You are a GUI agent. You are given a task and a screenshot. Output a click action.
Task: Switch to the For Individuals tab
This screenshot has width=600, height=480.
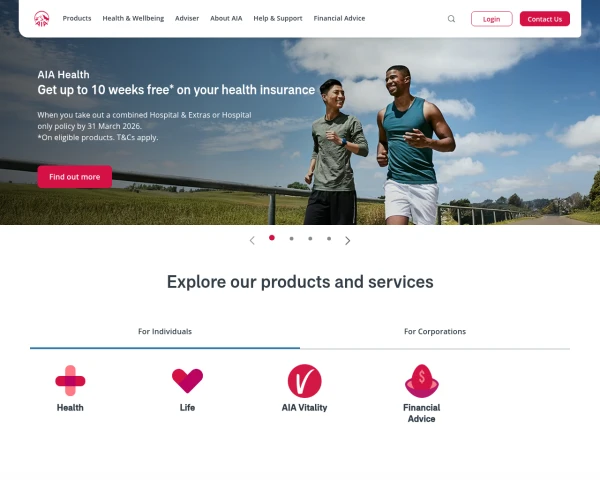click(x=165, y=331)
